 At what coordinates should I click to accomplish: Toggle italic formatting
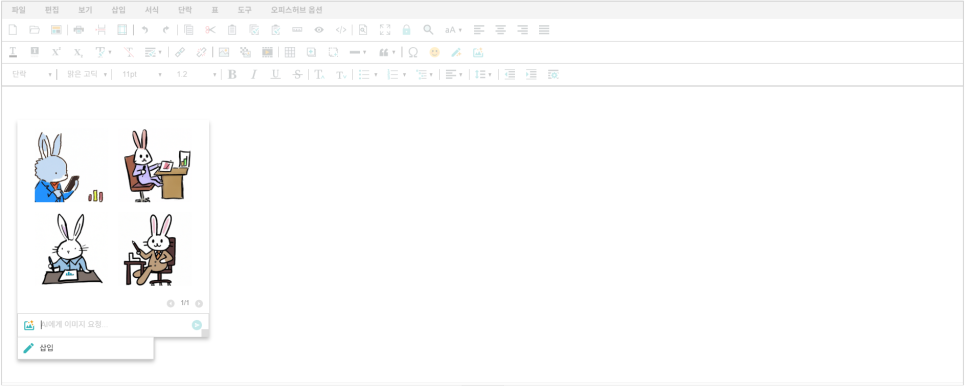[254, 74]
